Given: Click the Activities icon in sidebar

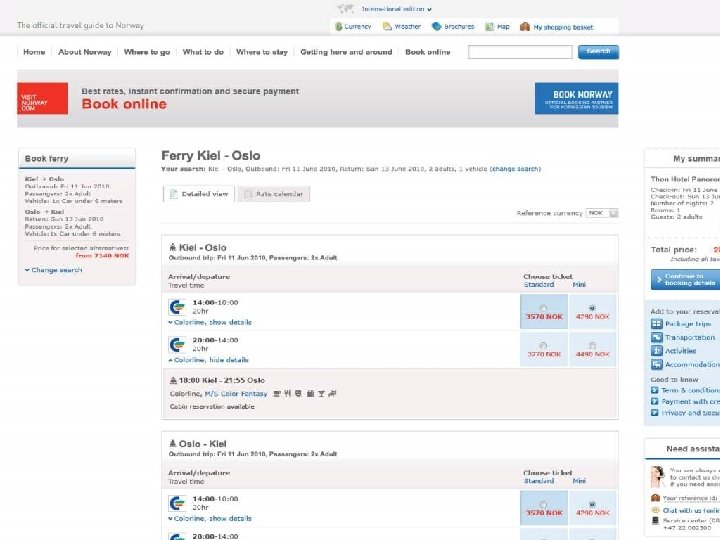Looking at the screenshot, I should 657,350.
